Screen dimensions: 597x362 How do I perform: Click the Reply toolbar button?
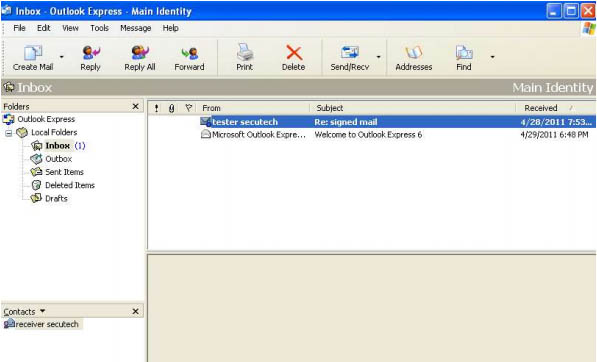(90, 58)
